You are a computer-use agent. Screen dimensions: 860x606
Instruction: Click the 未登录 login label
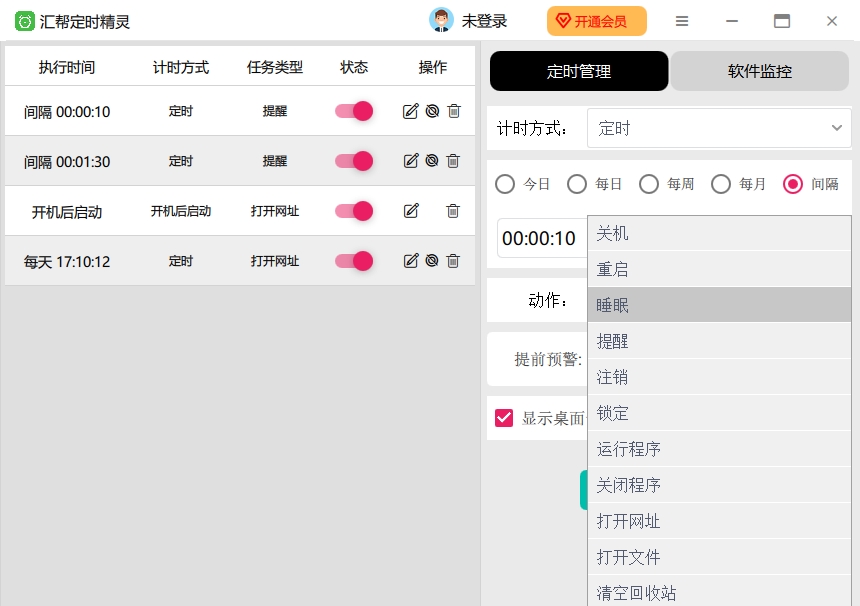pyautogui.click(x=484, y=21)
